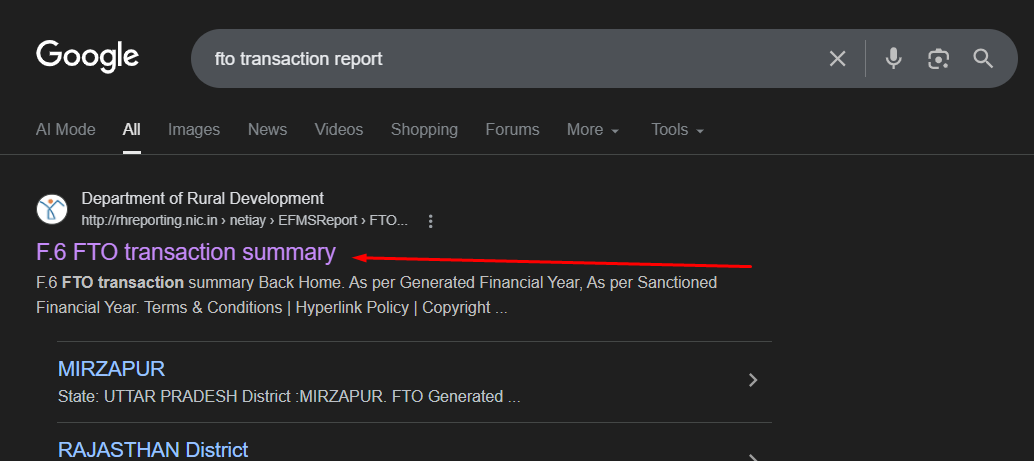
Task: Click the Google logo
Action: (x=87, y=56)
